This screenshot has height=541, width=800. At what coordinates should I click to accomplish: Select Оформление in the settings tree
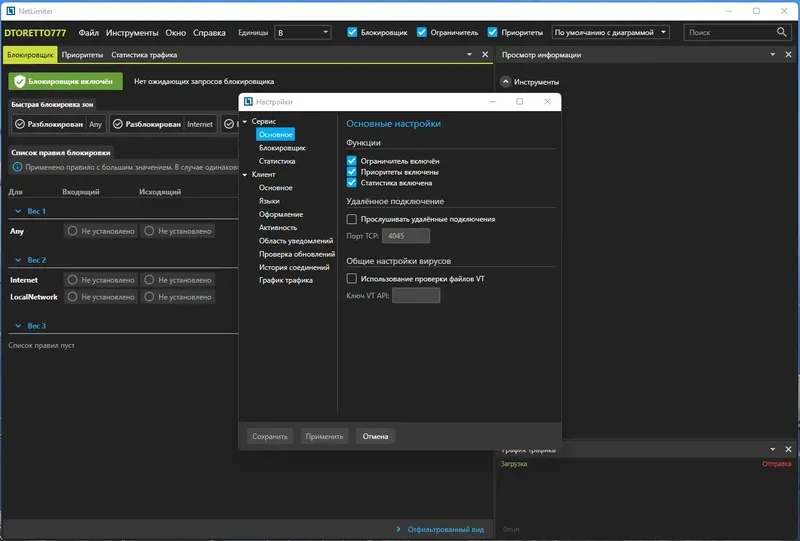[281, 214]
